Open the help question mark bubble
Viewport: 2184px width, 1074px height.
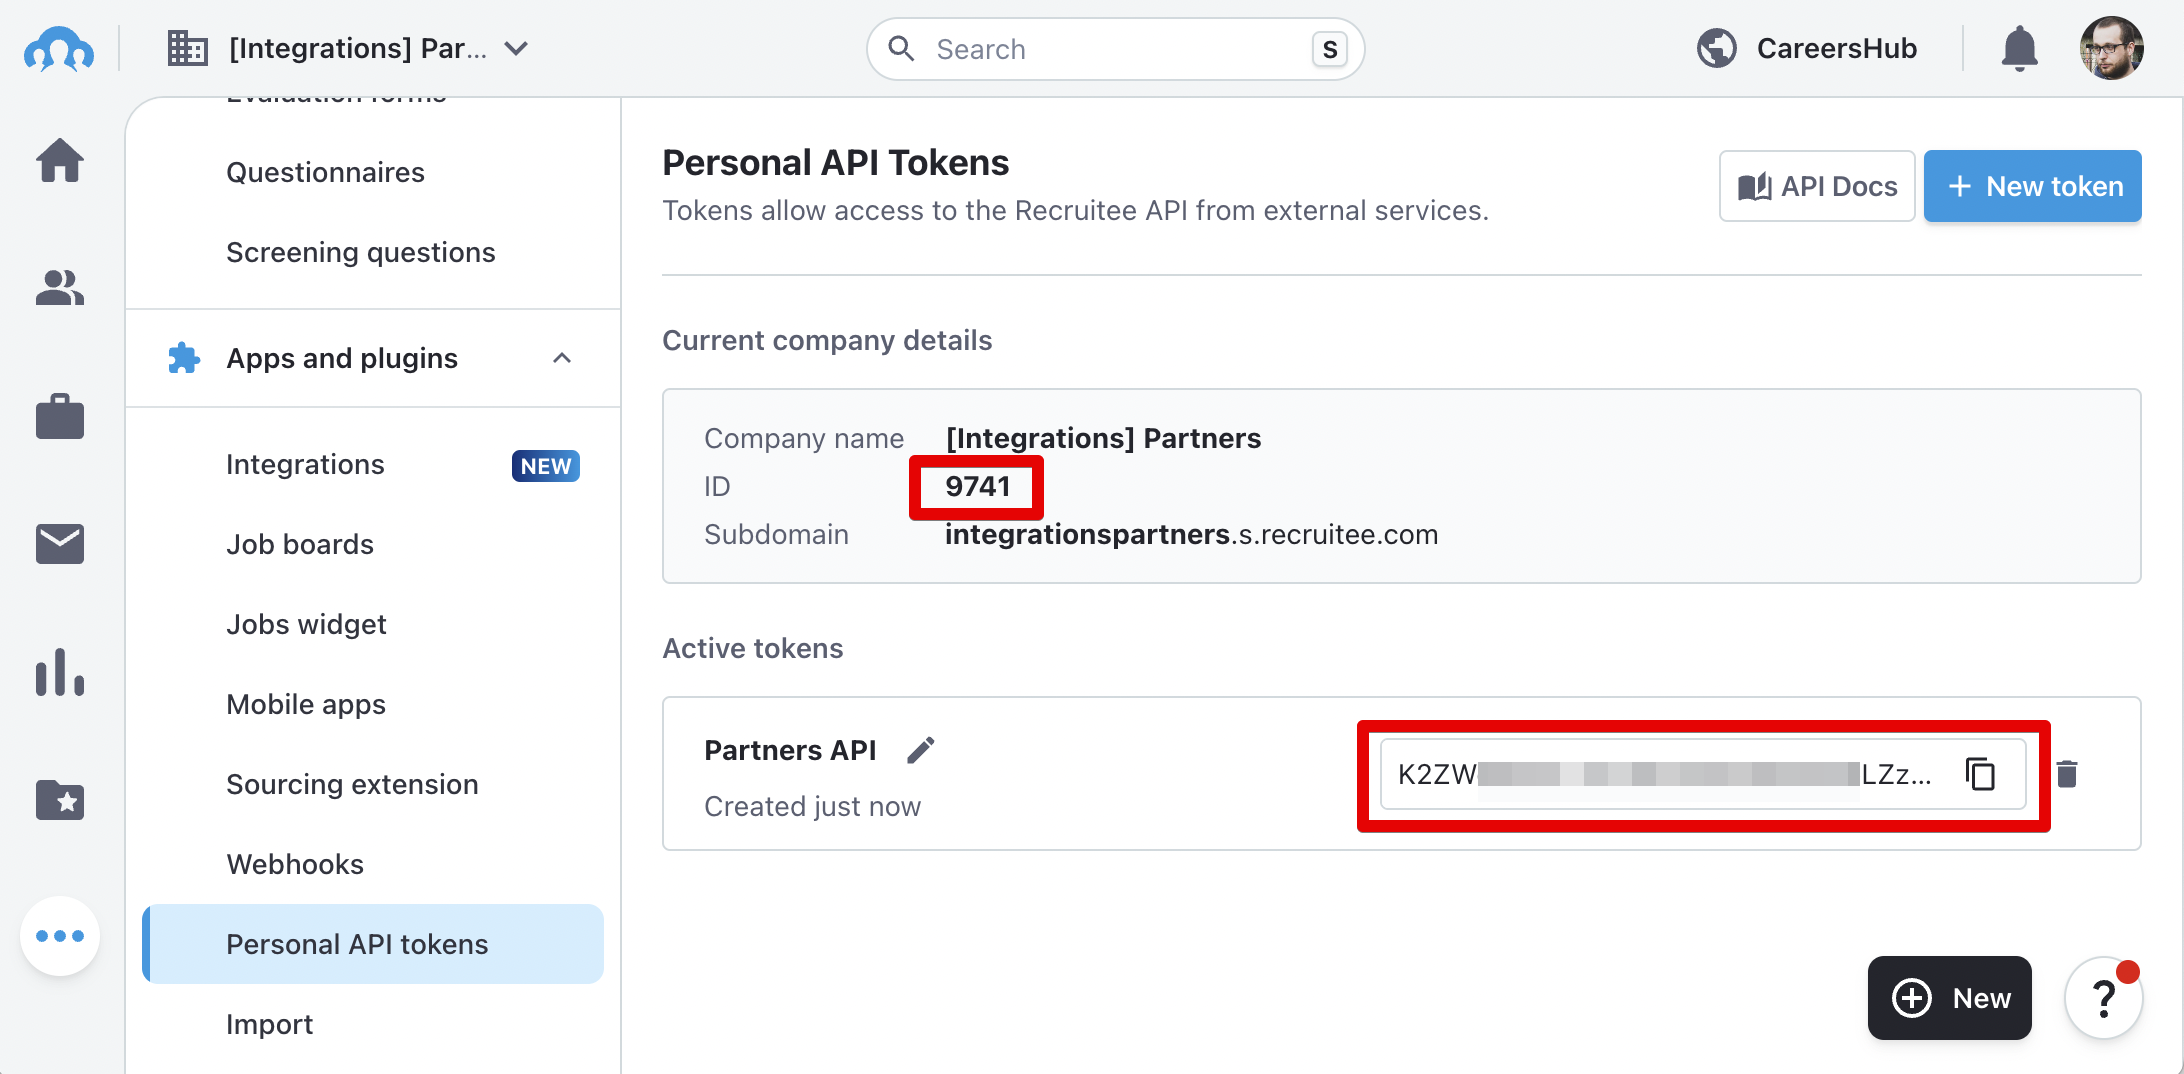click(2104, 998)
